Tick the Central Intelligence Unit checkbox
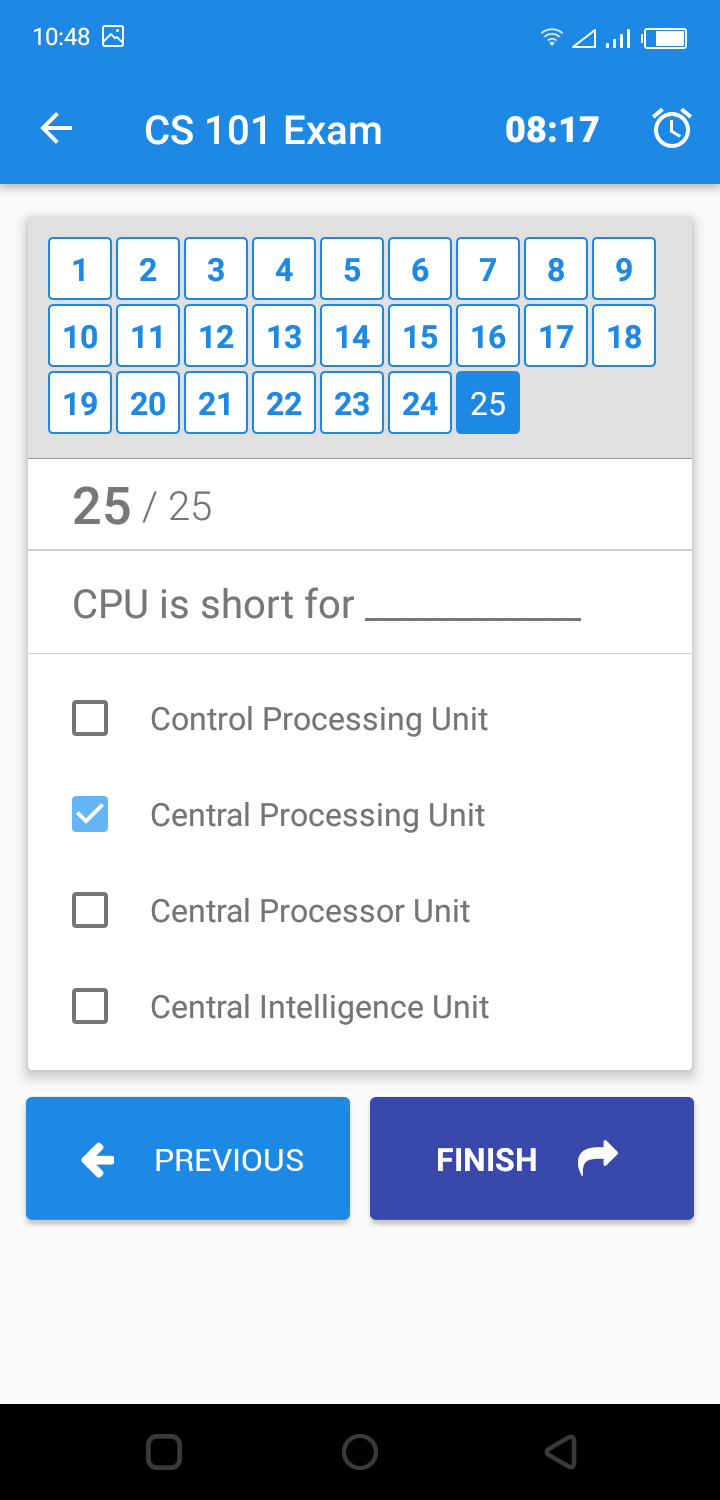Image resolution: width=720 pixels, height=1500 pixels. click(x=90, y=1006)
